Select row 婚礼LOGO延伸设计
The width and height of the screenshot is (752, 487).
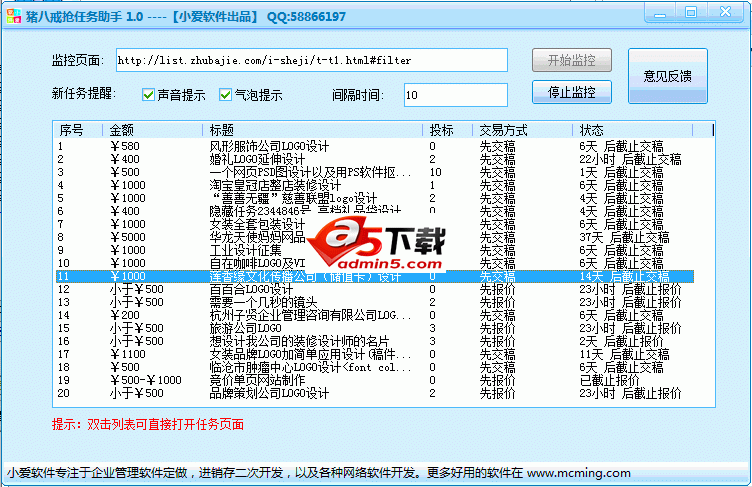tap(374, 159)
